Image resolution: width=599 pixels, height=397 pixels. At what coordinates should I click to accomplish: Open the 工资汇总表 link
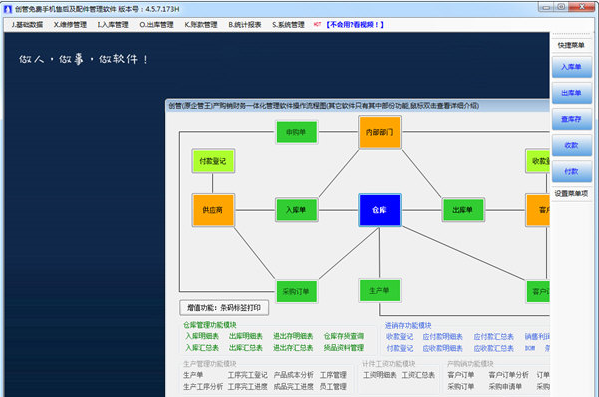tap(418, 375)
